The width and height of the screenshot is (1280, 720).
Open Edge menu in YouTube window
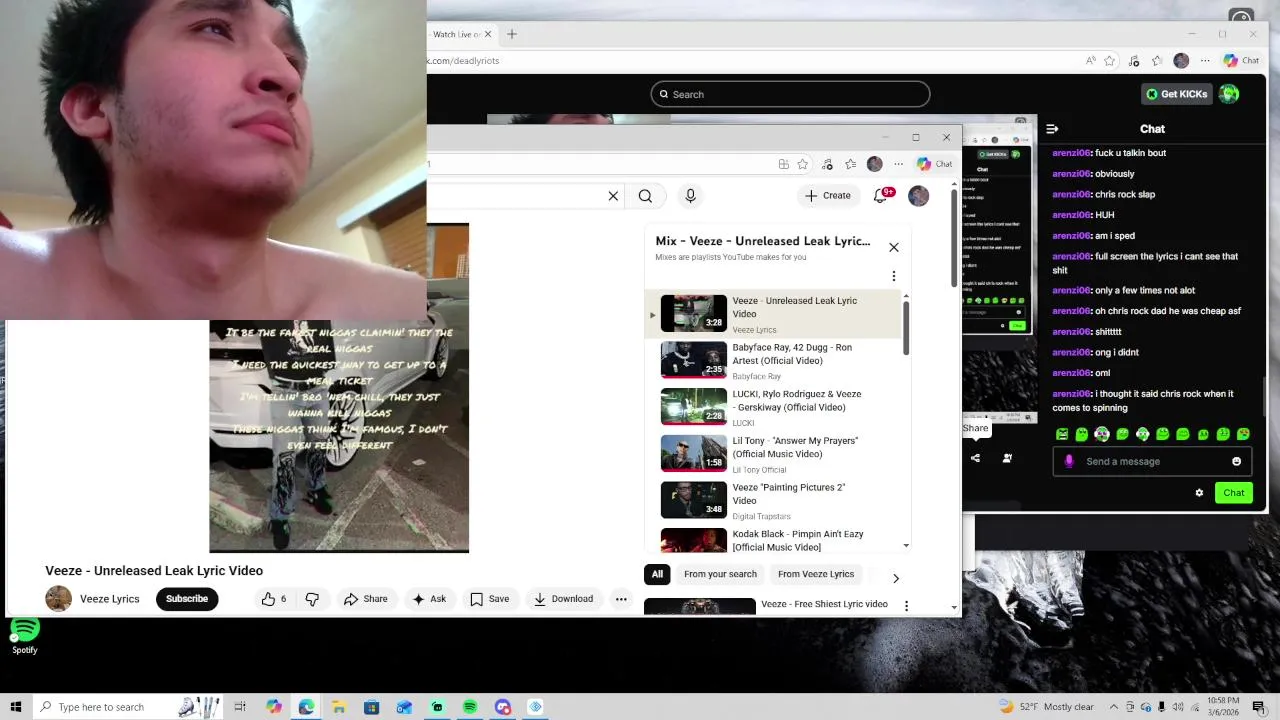point(898,164)
